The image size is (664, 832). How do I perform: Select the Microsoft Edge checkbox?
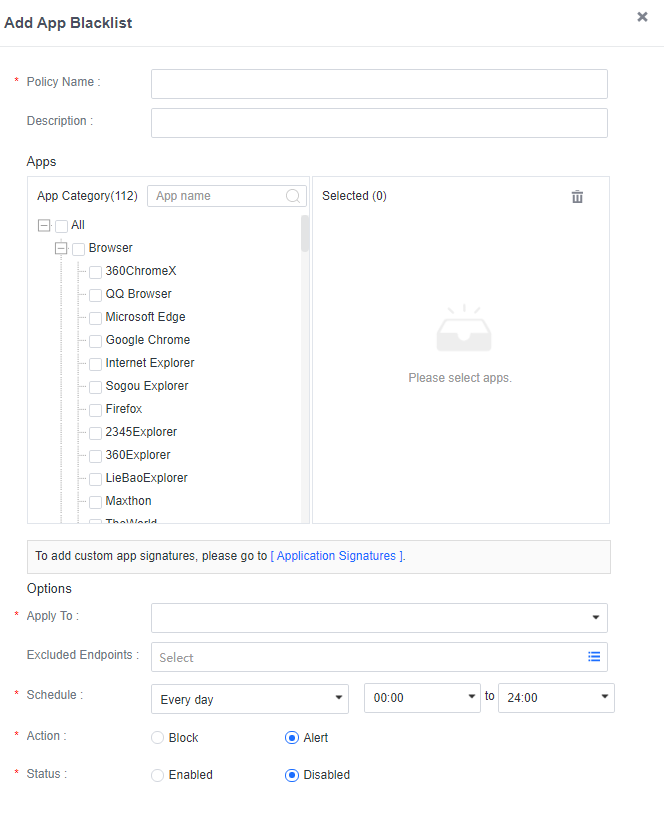tap(95, 318)
